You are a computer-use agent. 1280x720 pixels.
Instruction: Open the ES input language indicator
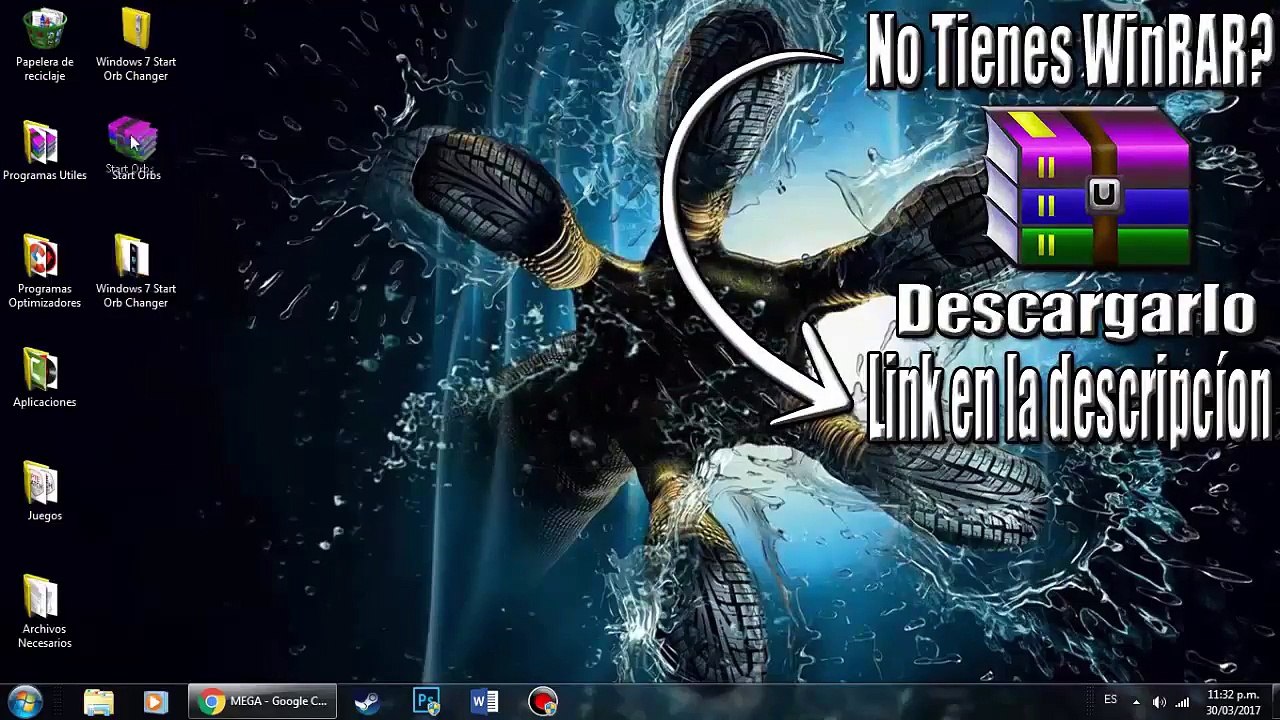[x=1110, y=700]
